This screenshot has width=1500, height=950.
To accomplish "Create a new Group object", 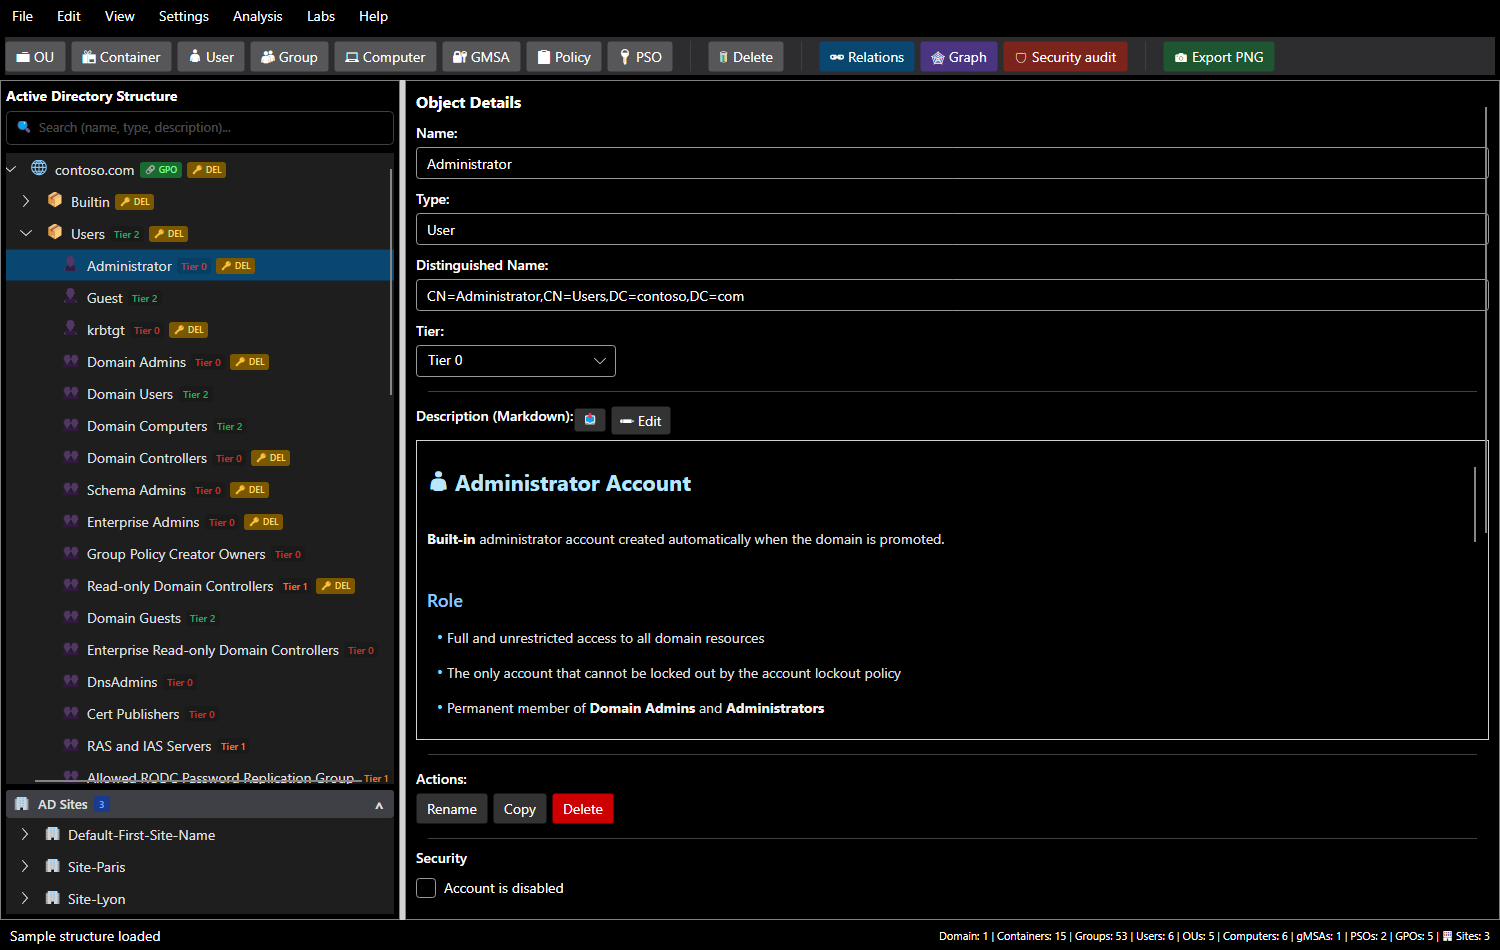I will tap(289, 57).
